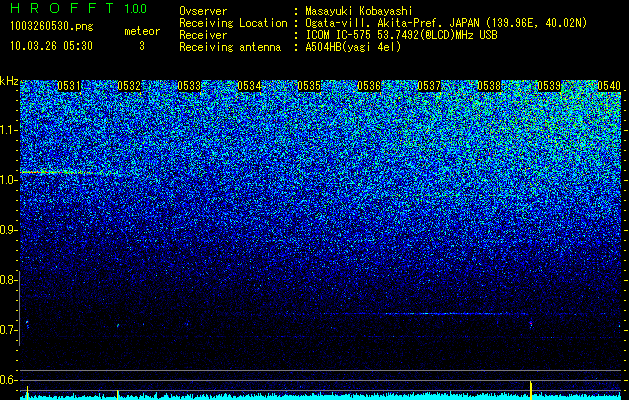Screen dimensions: 629x400
Task: Click the yellow detection spike below 0532
Action: [117, 394]
